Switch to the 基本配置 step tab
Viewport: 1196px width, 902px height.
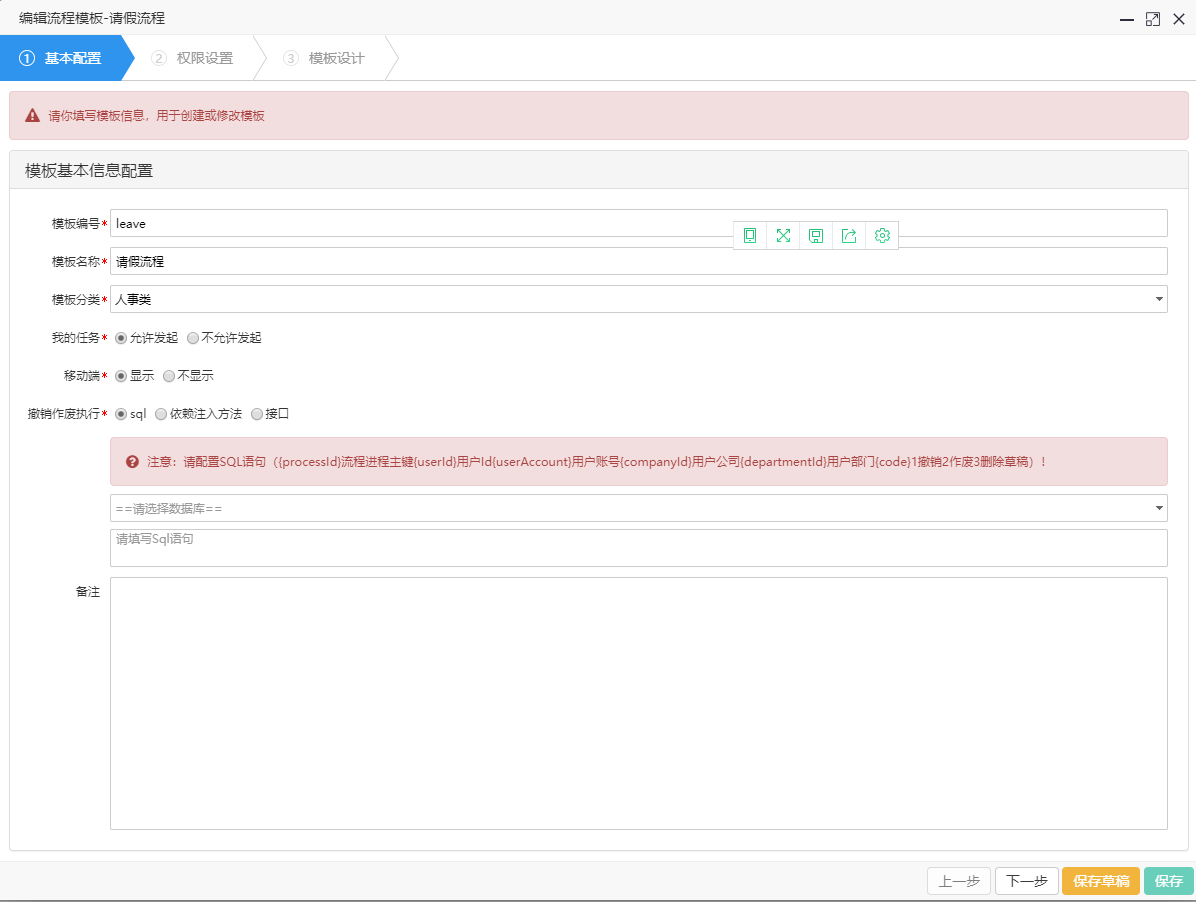coord(65,58)
